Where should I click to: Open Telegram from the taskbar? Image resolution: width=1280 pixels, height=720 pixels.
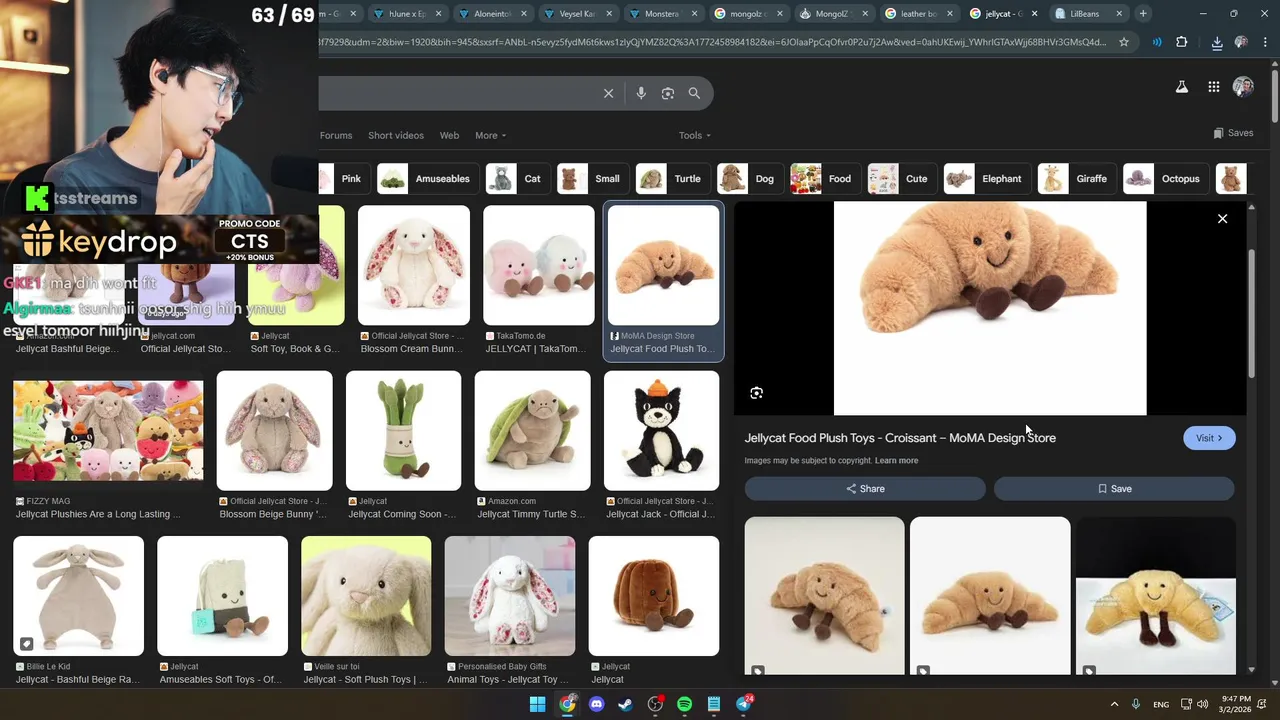[744, 704]
